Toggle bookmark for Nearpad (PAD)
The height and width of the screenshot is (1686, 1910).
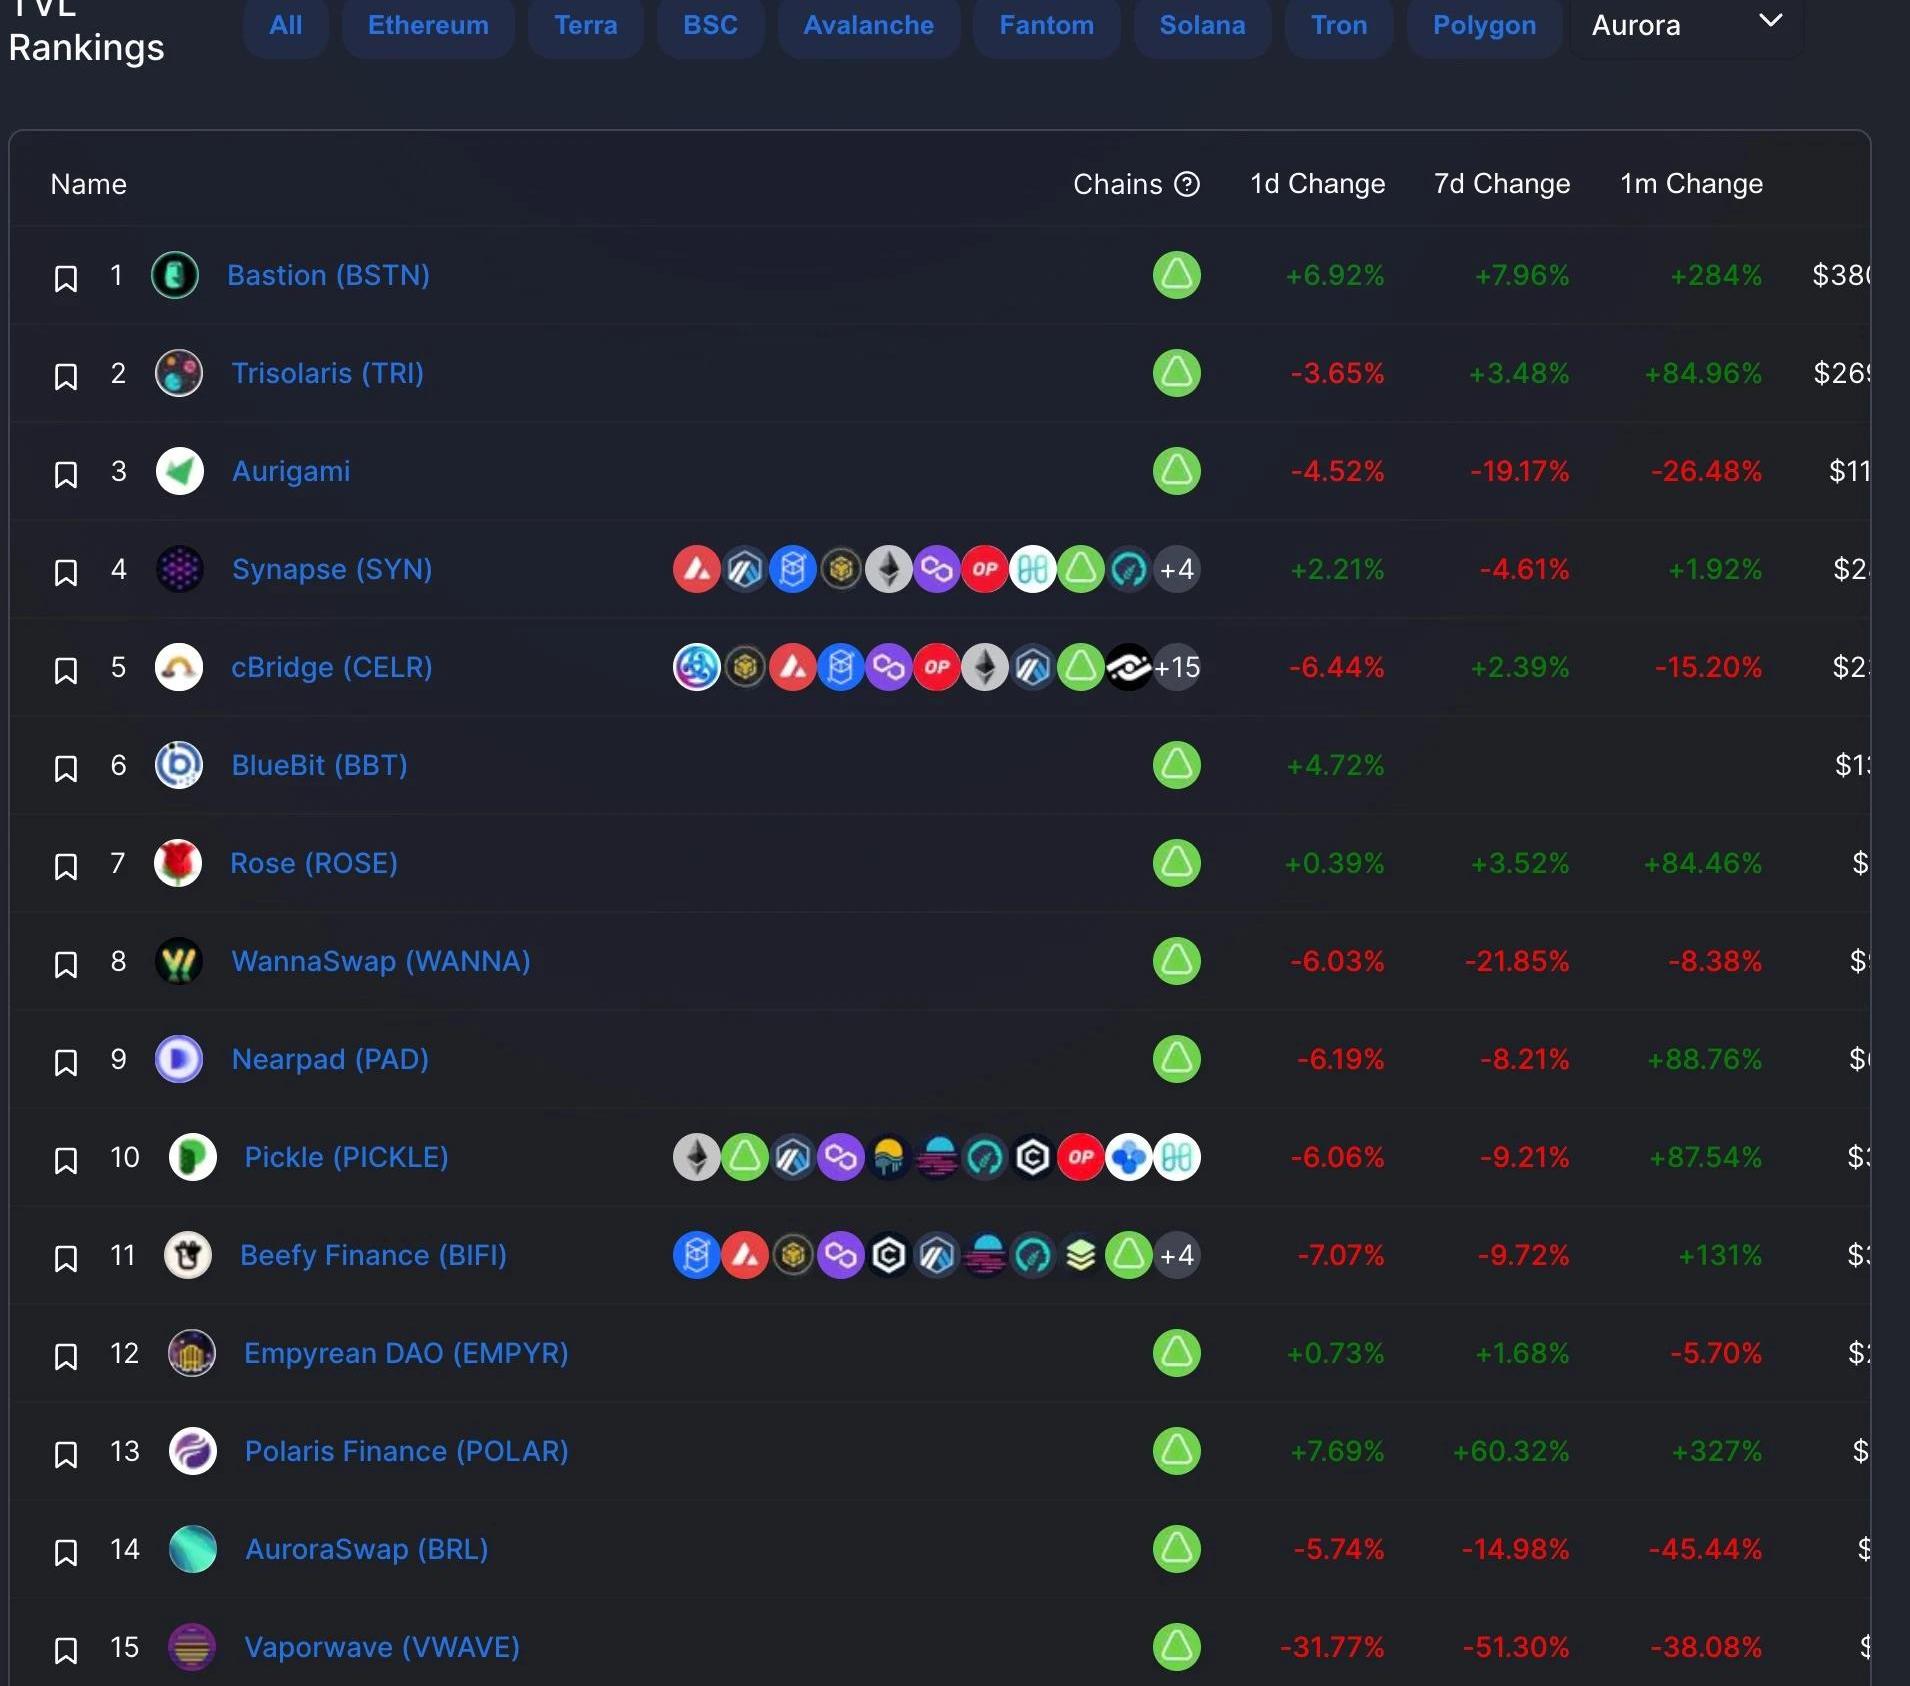pos(66,1062)
